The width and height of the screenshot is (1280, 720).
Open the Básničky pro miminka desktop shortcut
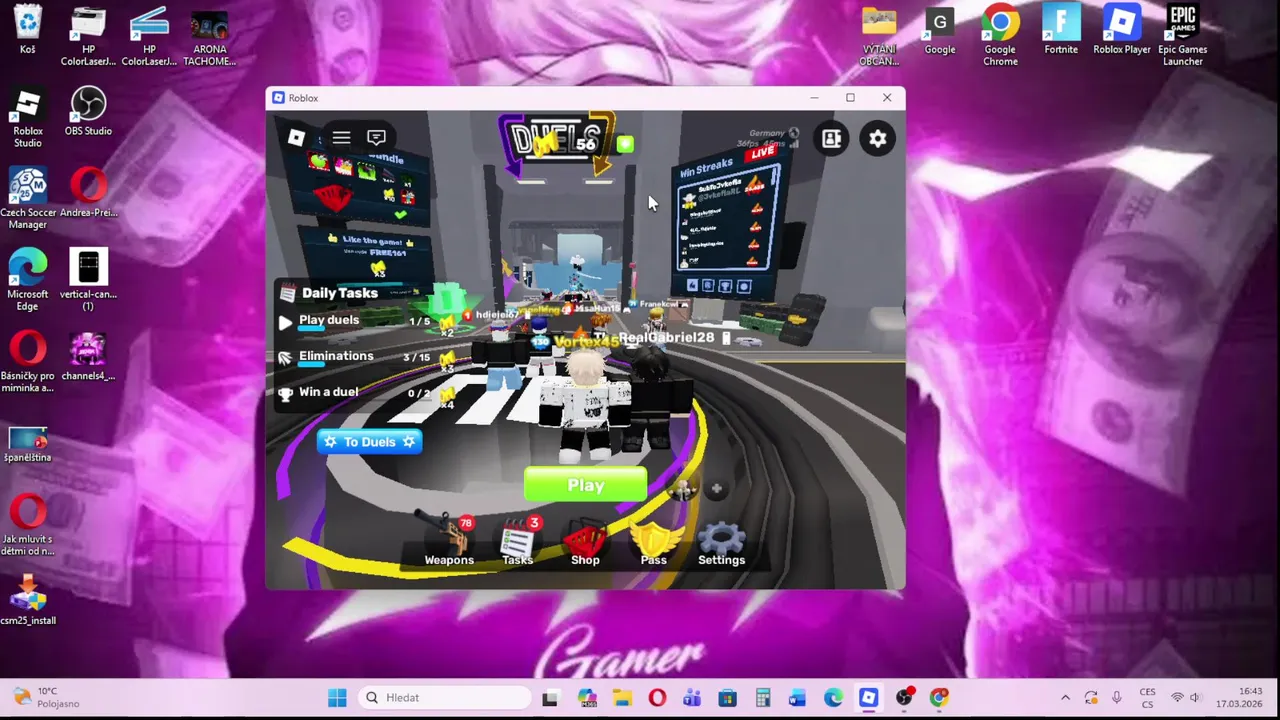(28, 363)
